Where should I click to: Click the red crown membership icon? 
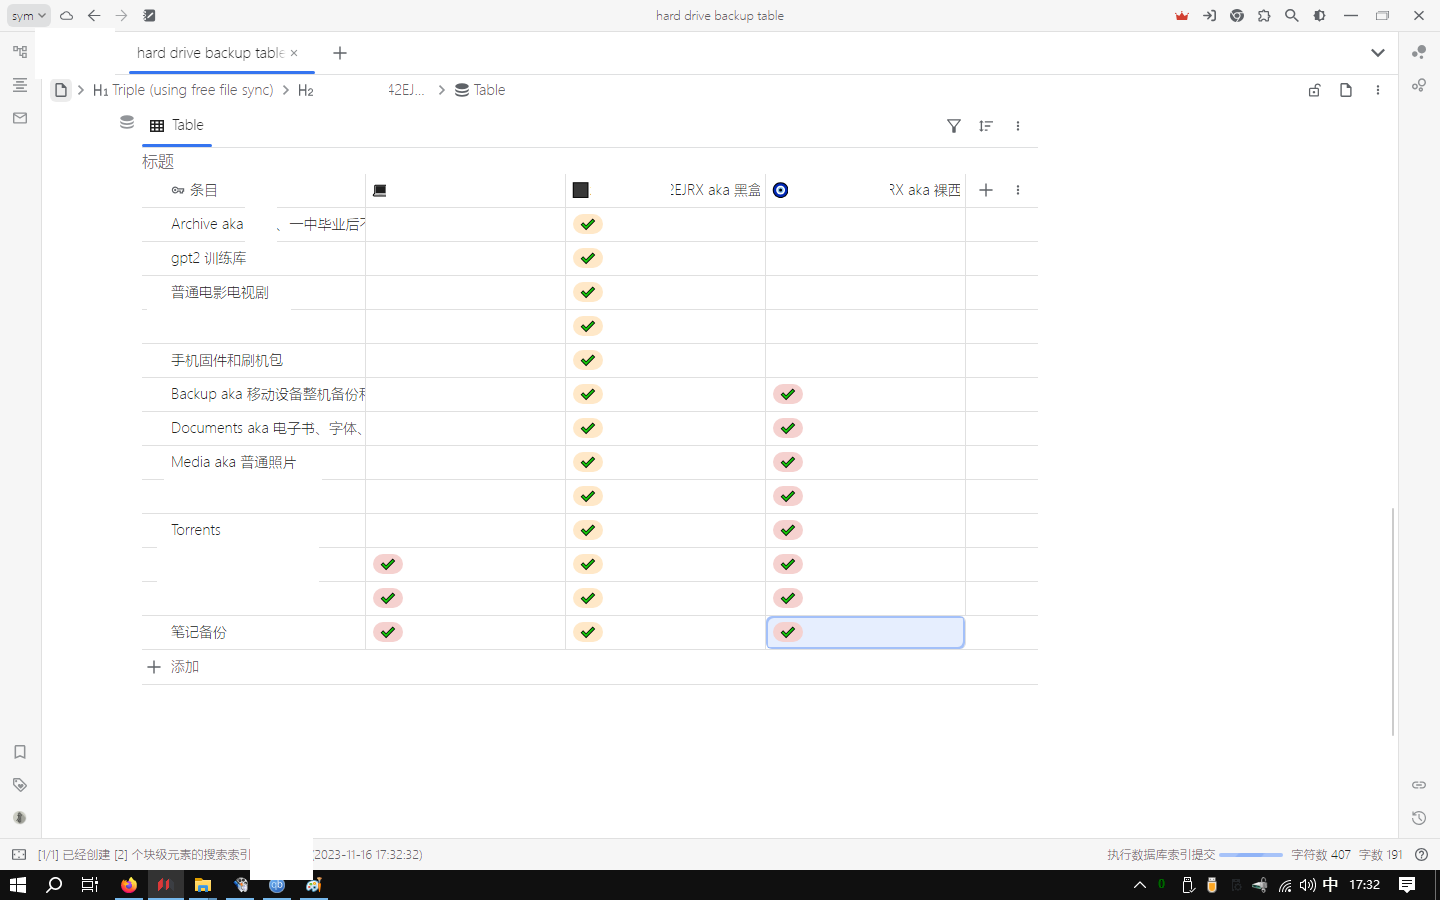tap(1182, 16)
